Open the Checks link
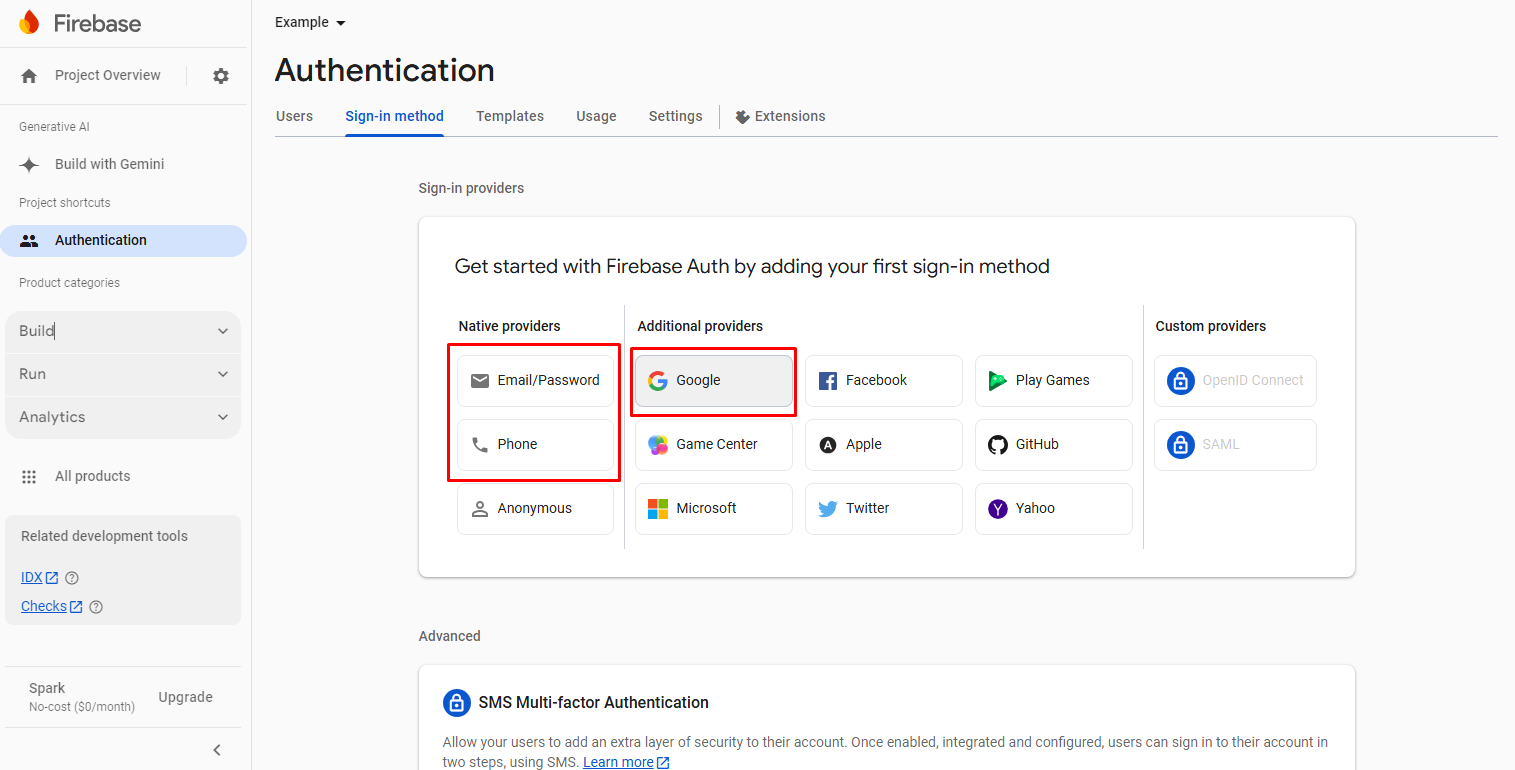 click(x=52, y=607)
